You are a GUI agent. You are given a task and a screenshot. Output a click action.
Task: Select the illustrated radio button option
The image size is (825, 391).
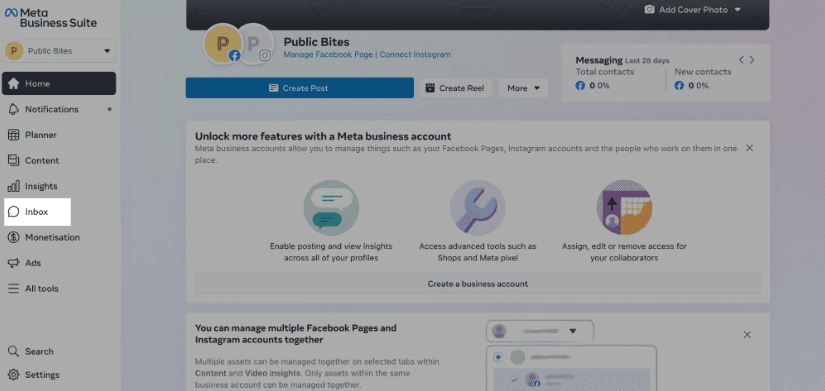point(498,357)
